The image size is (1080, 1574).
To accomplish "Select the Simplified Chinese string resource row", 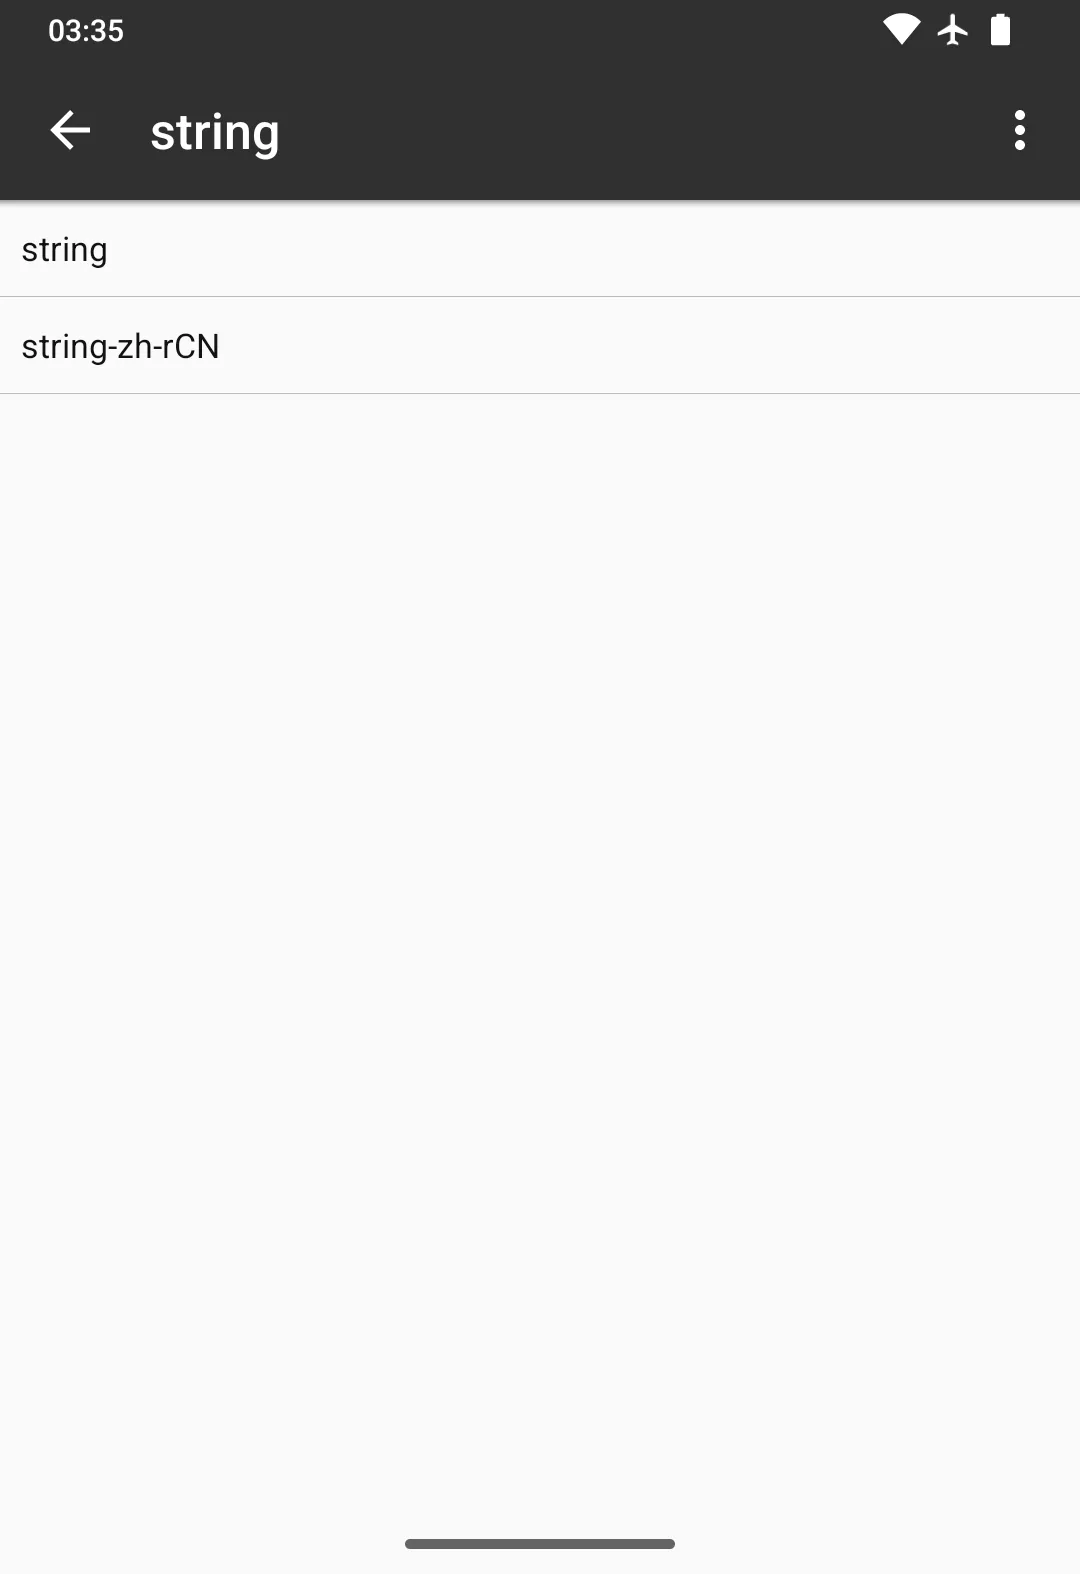I will 540,346.
